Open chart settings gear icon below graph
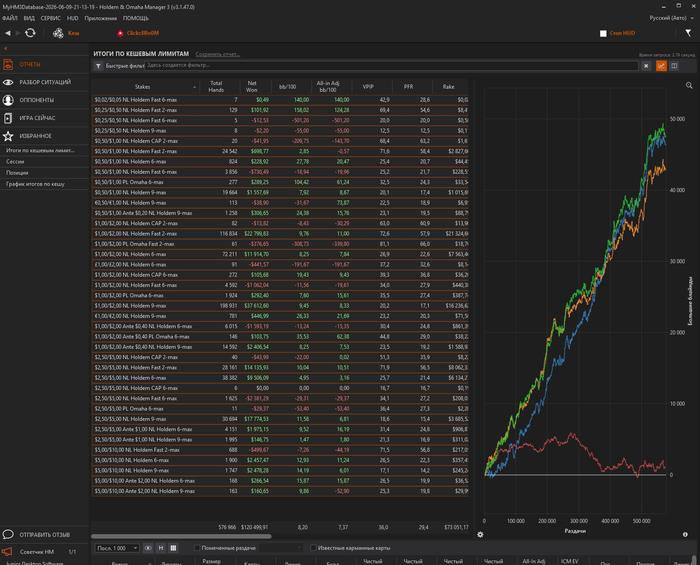 [480, 534]
